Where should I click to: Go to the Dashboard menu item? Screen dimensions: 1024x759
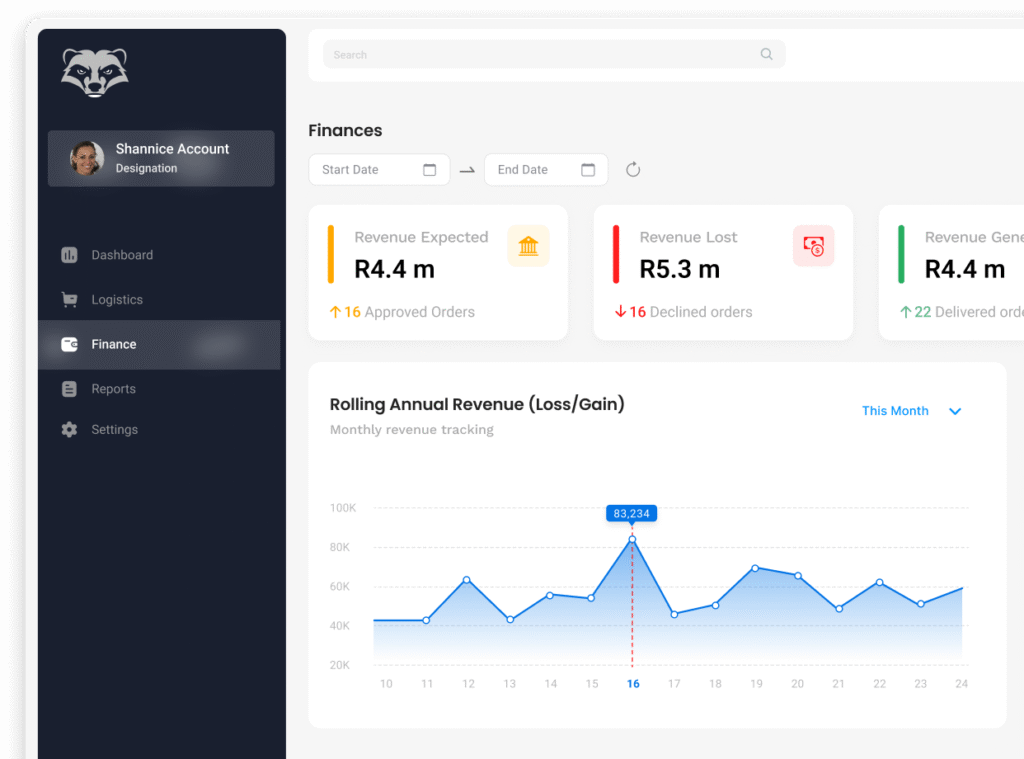[x=122, y=255]
